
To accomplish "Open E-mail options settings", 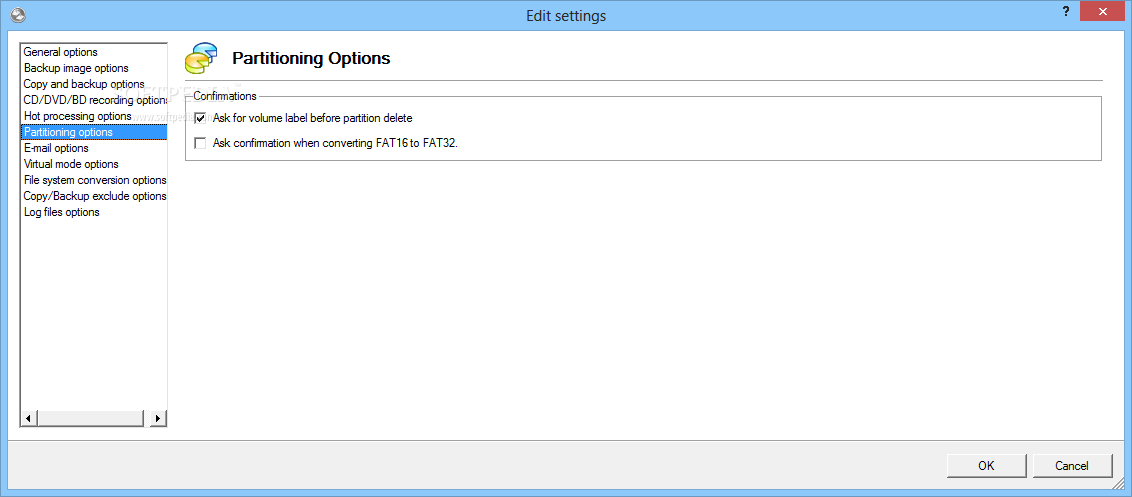I will click(x=56, y=148).
